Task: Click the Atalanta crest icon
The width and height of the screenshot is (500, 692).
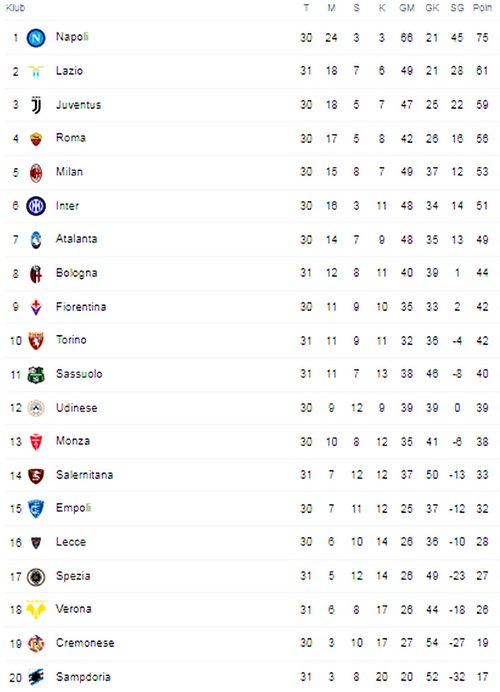Action: point(36,240)
